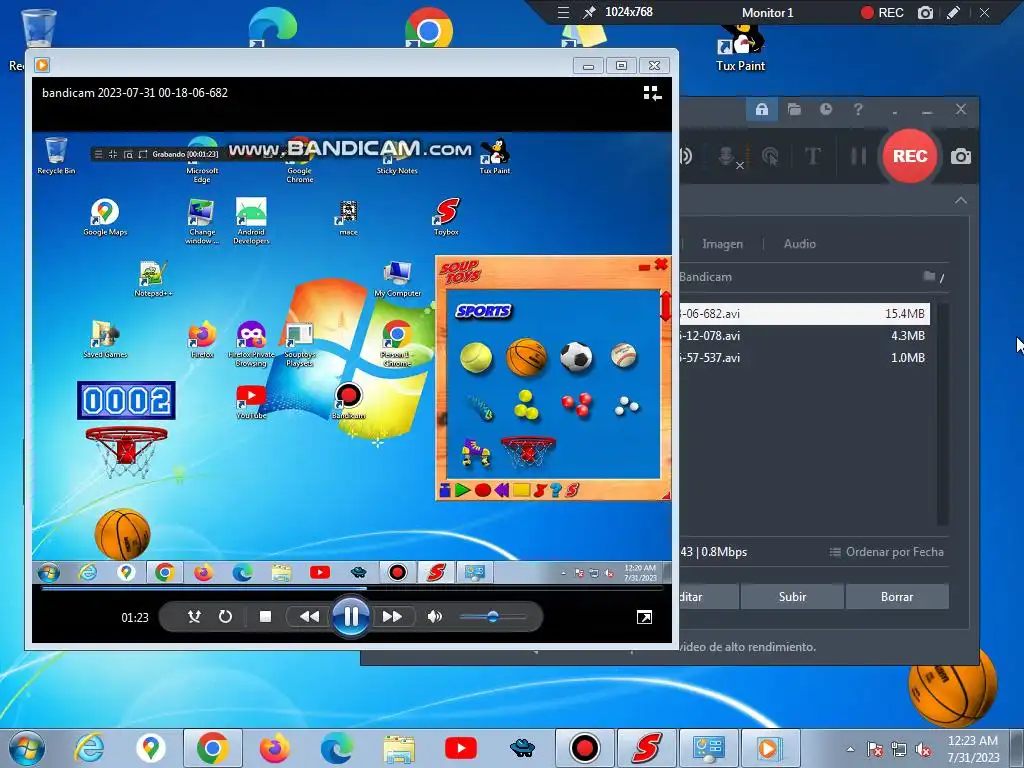Click the camera capture icon beside big REC
The width and height of the screenshot is (1024, 768).
tap(961, 156)
